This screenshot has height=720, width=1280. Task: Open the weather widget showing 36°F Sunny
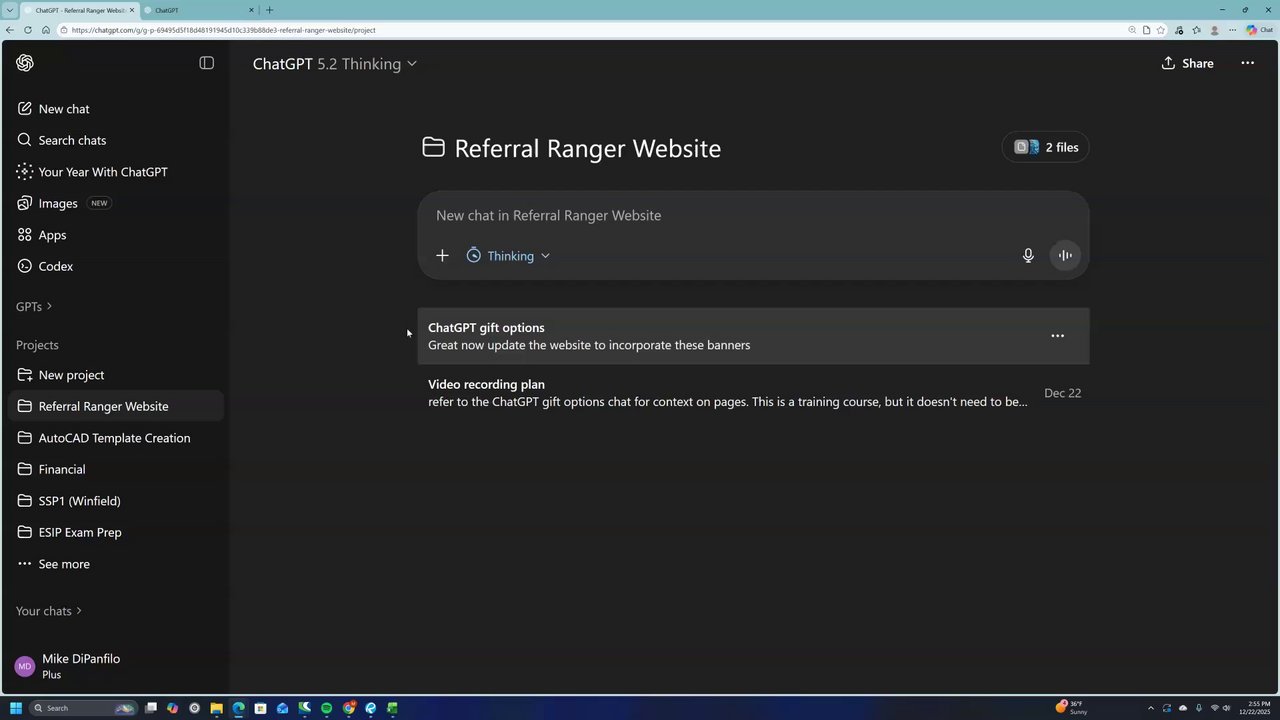[x=1072, y=708]
